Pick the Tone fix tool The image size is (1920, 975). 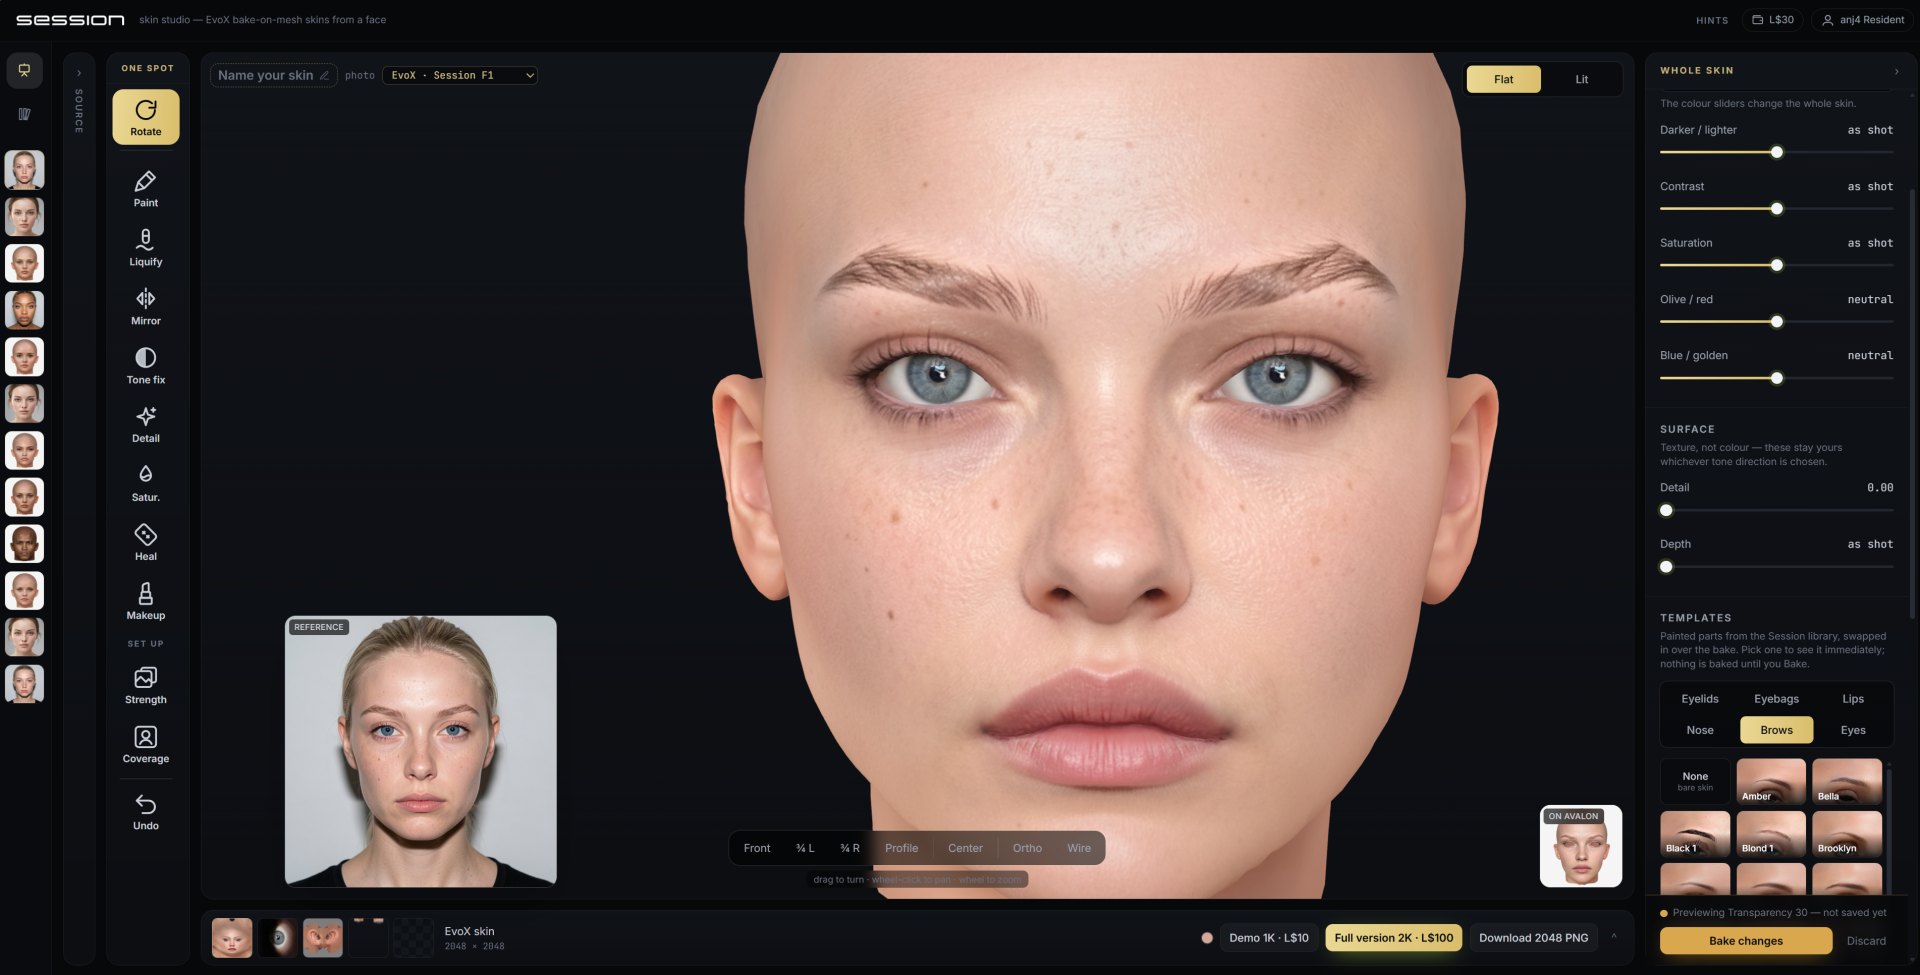click(146, 366)
